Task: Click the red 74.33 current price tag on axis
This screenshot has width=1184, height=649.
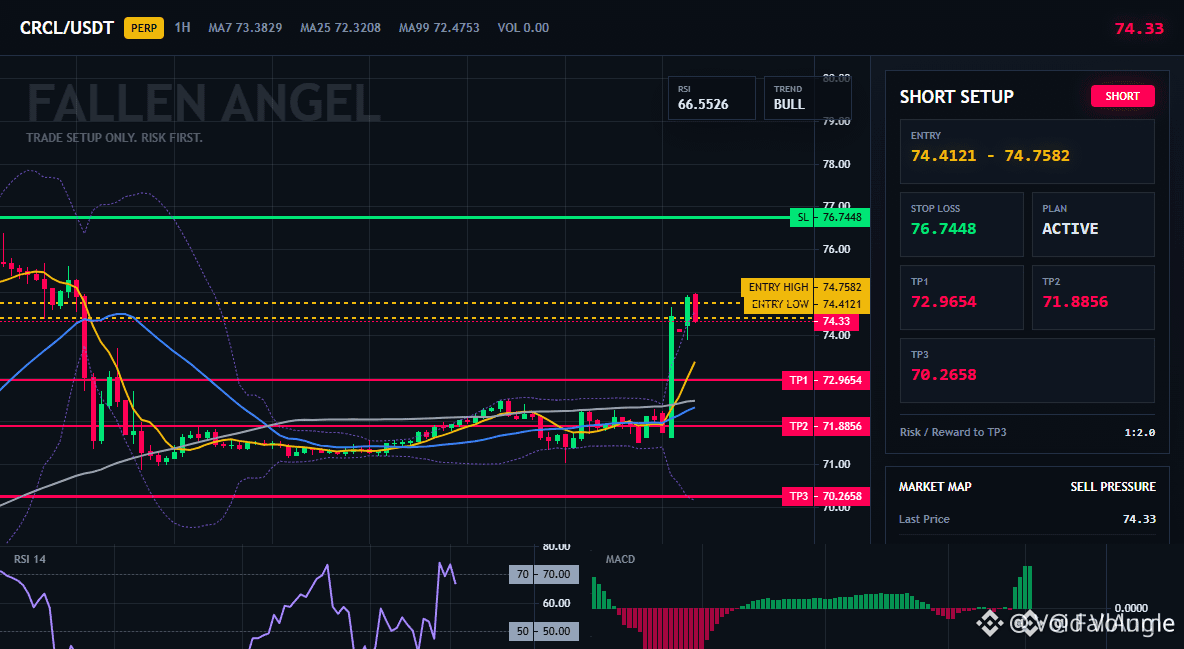Action: coord(836,321)
